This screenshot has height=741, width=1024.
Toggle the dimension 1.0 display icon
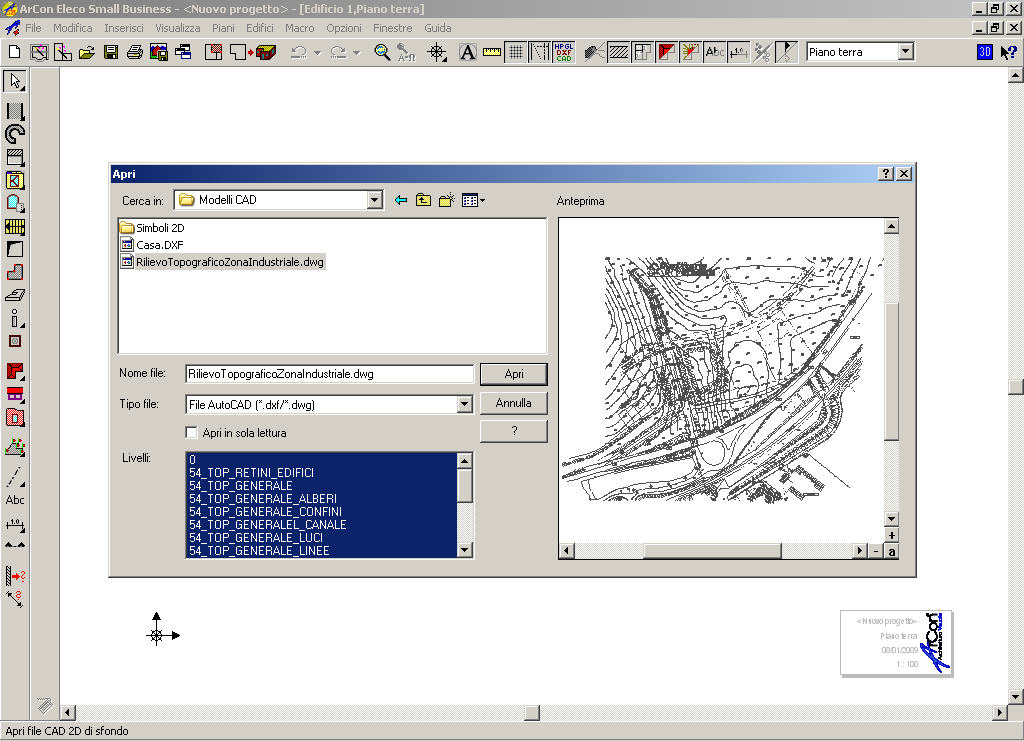[739, 52]
